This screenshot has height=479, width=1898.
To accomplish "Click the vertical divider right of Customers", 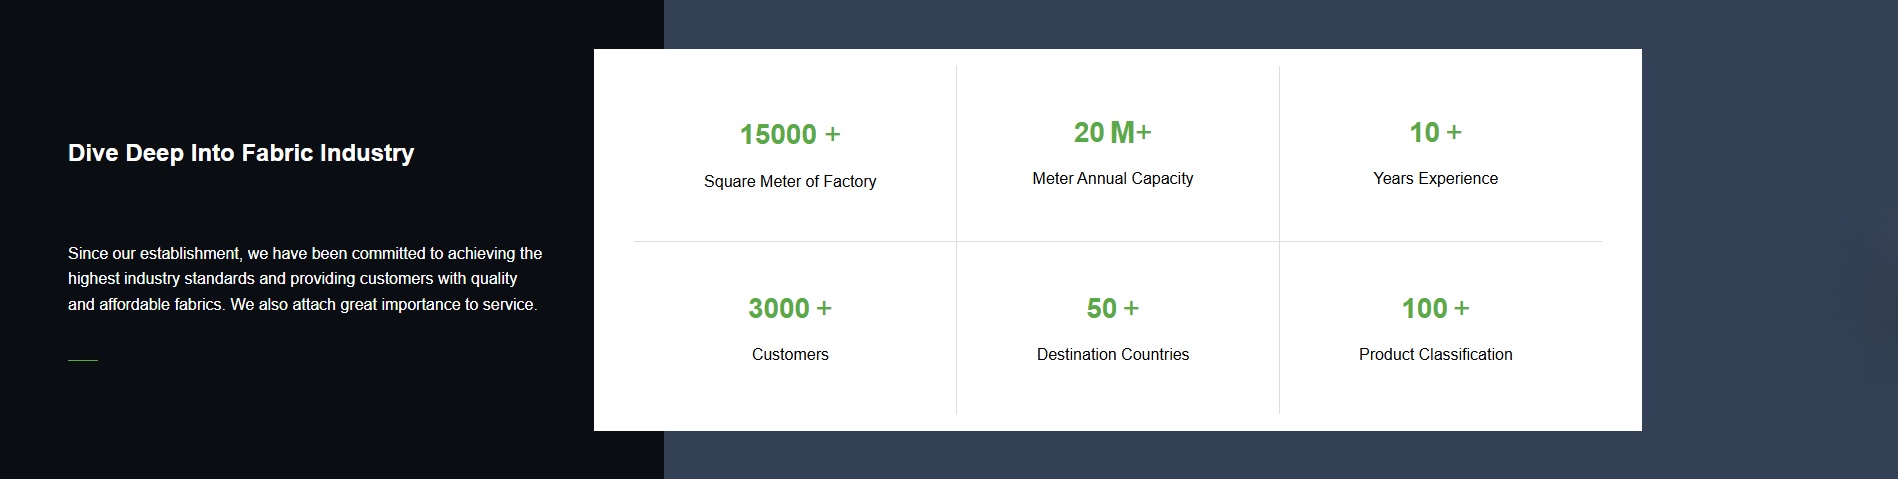I will click(956, 328).
